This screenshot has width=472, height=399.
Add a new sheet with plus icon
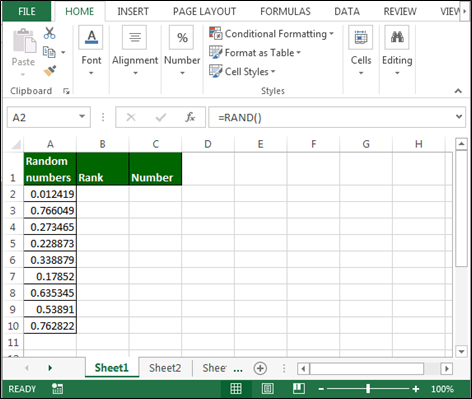pos(260,368)
